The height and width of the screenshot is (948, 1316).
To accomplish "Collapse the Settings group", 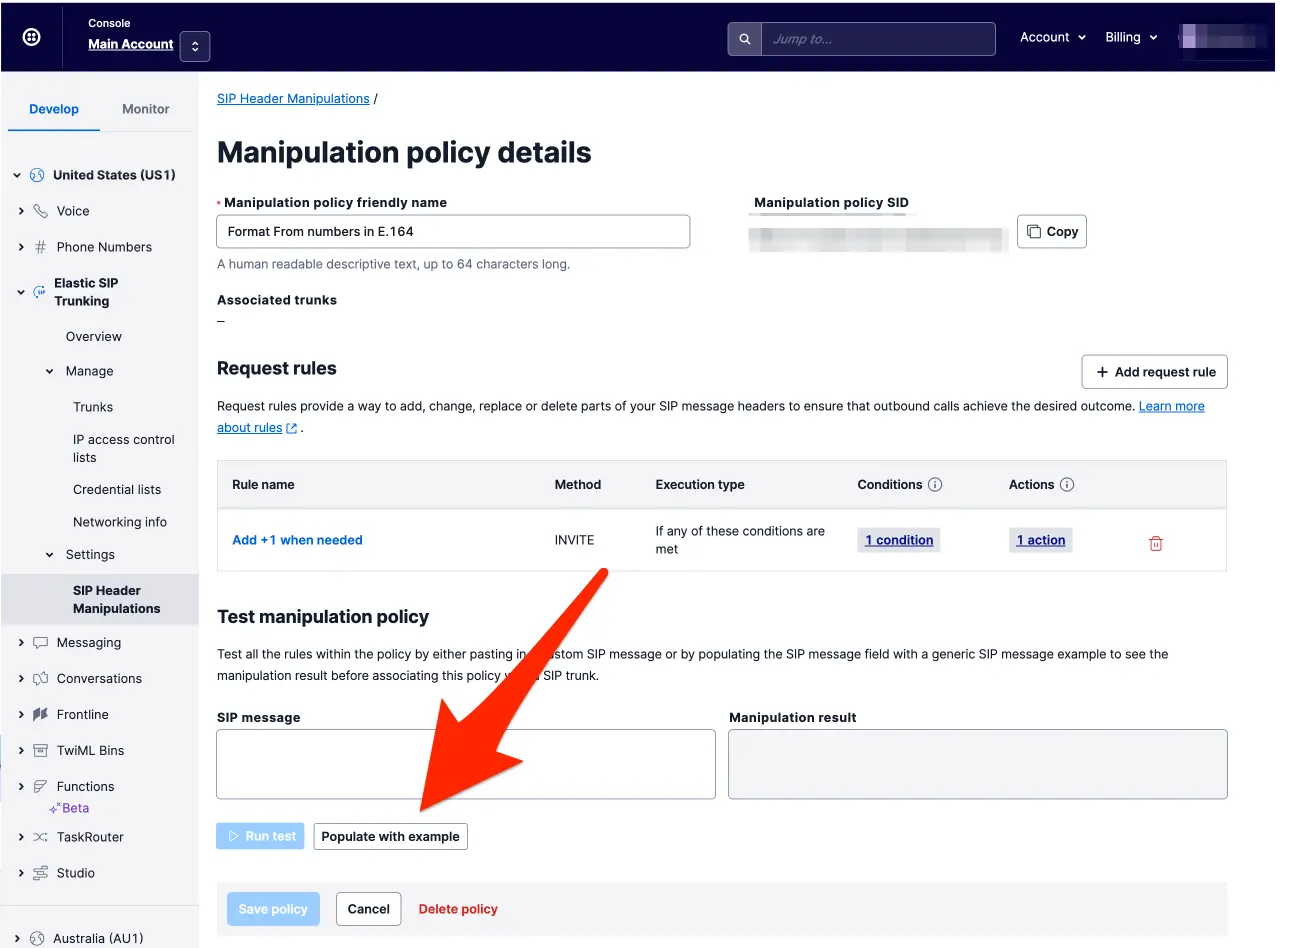I will tap(50, 555).
